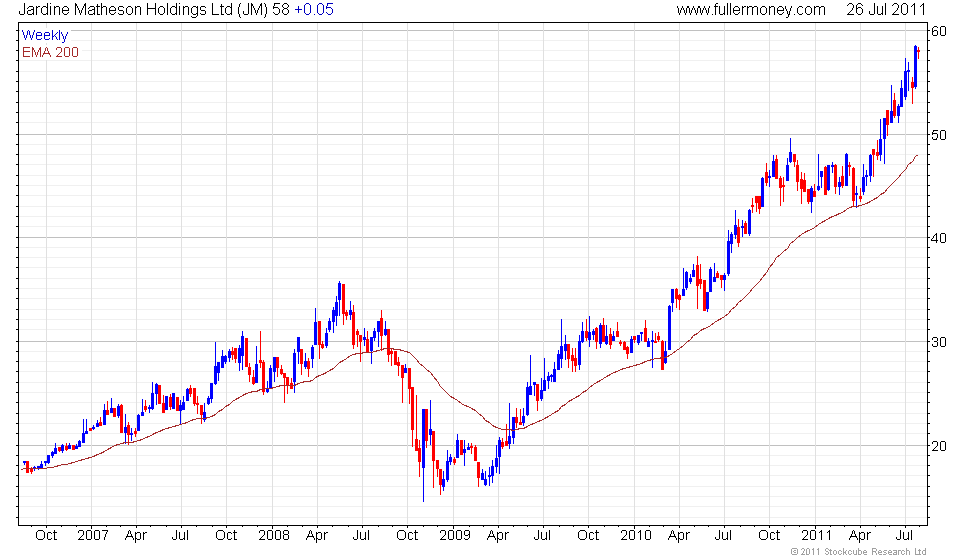Viewport: 980px width, 560px height.
Task: Click the Stockcube Research Ltd copyright text
Action: pos(858,551)
